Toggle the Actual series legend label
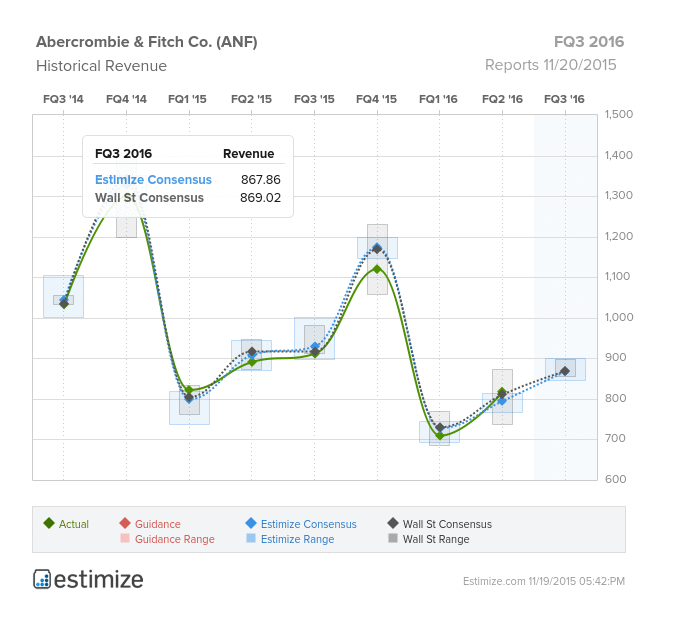Viewport: 675px width, 620px height. (74, 524)
